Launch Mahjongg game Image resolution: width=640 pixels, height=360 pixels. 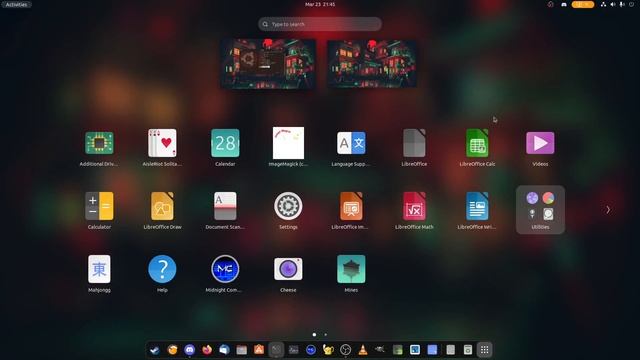[x=99, y=269]
